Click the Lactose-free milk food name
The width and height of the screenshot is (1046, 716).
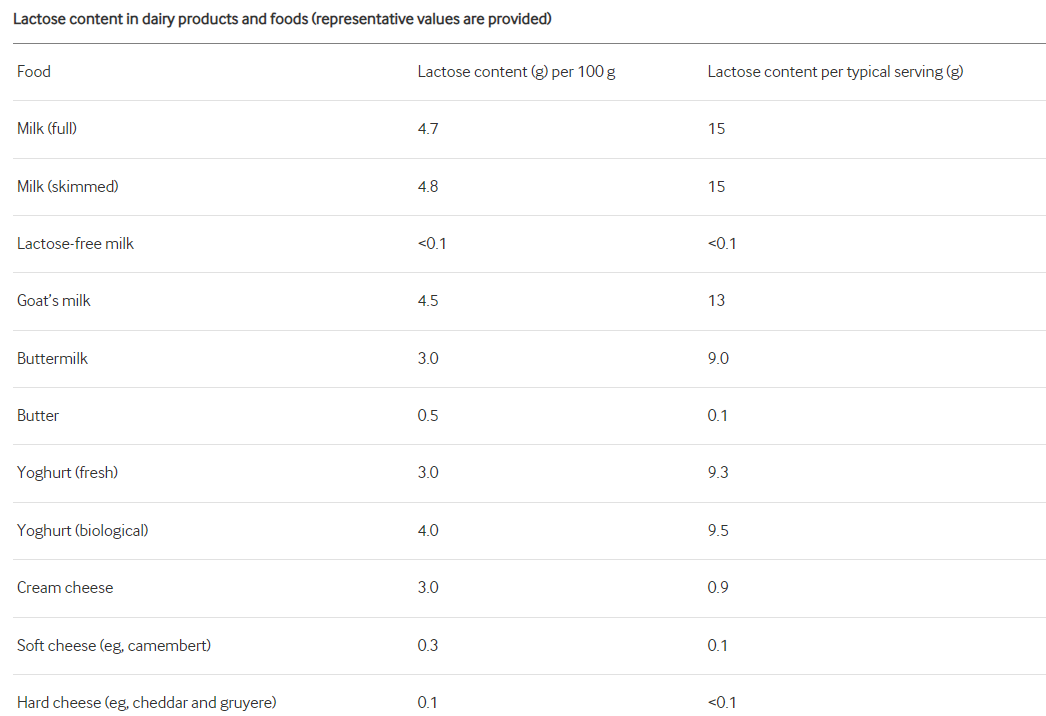click(75, 243)
